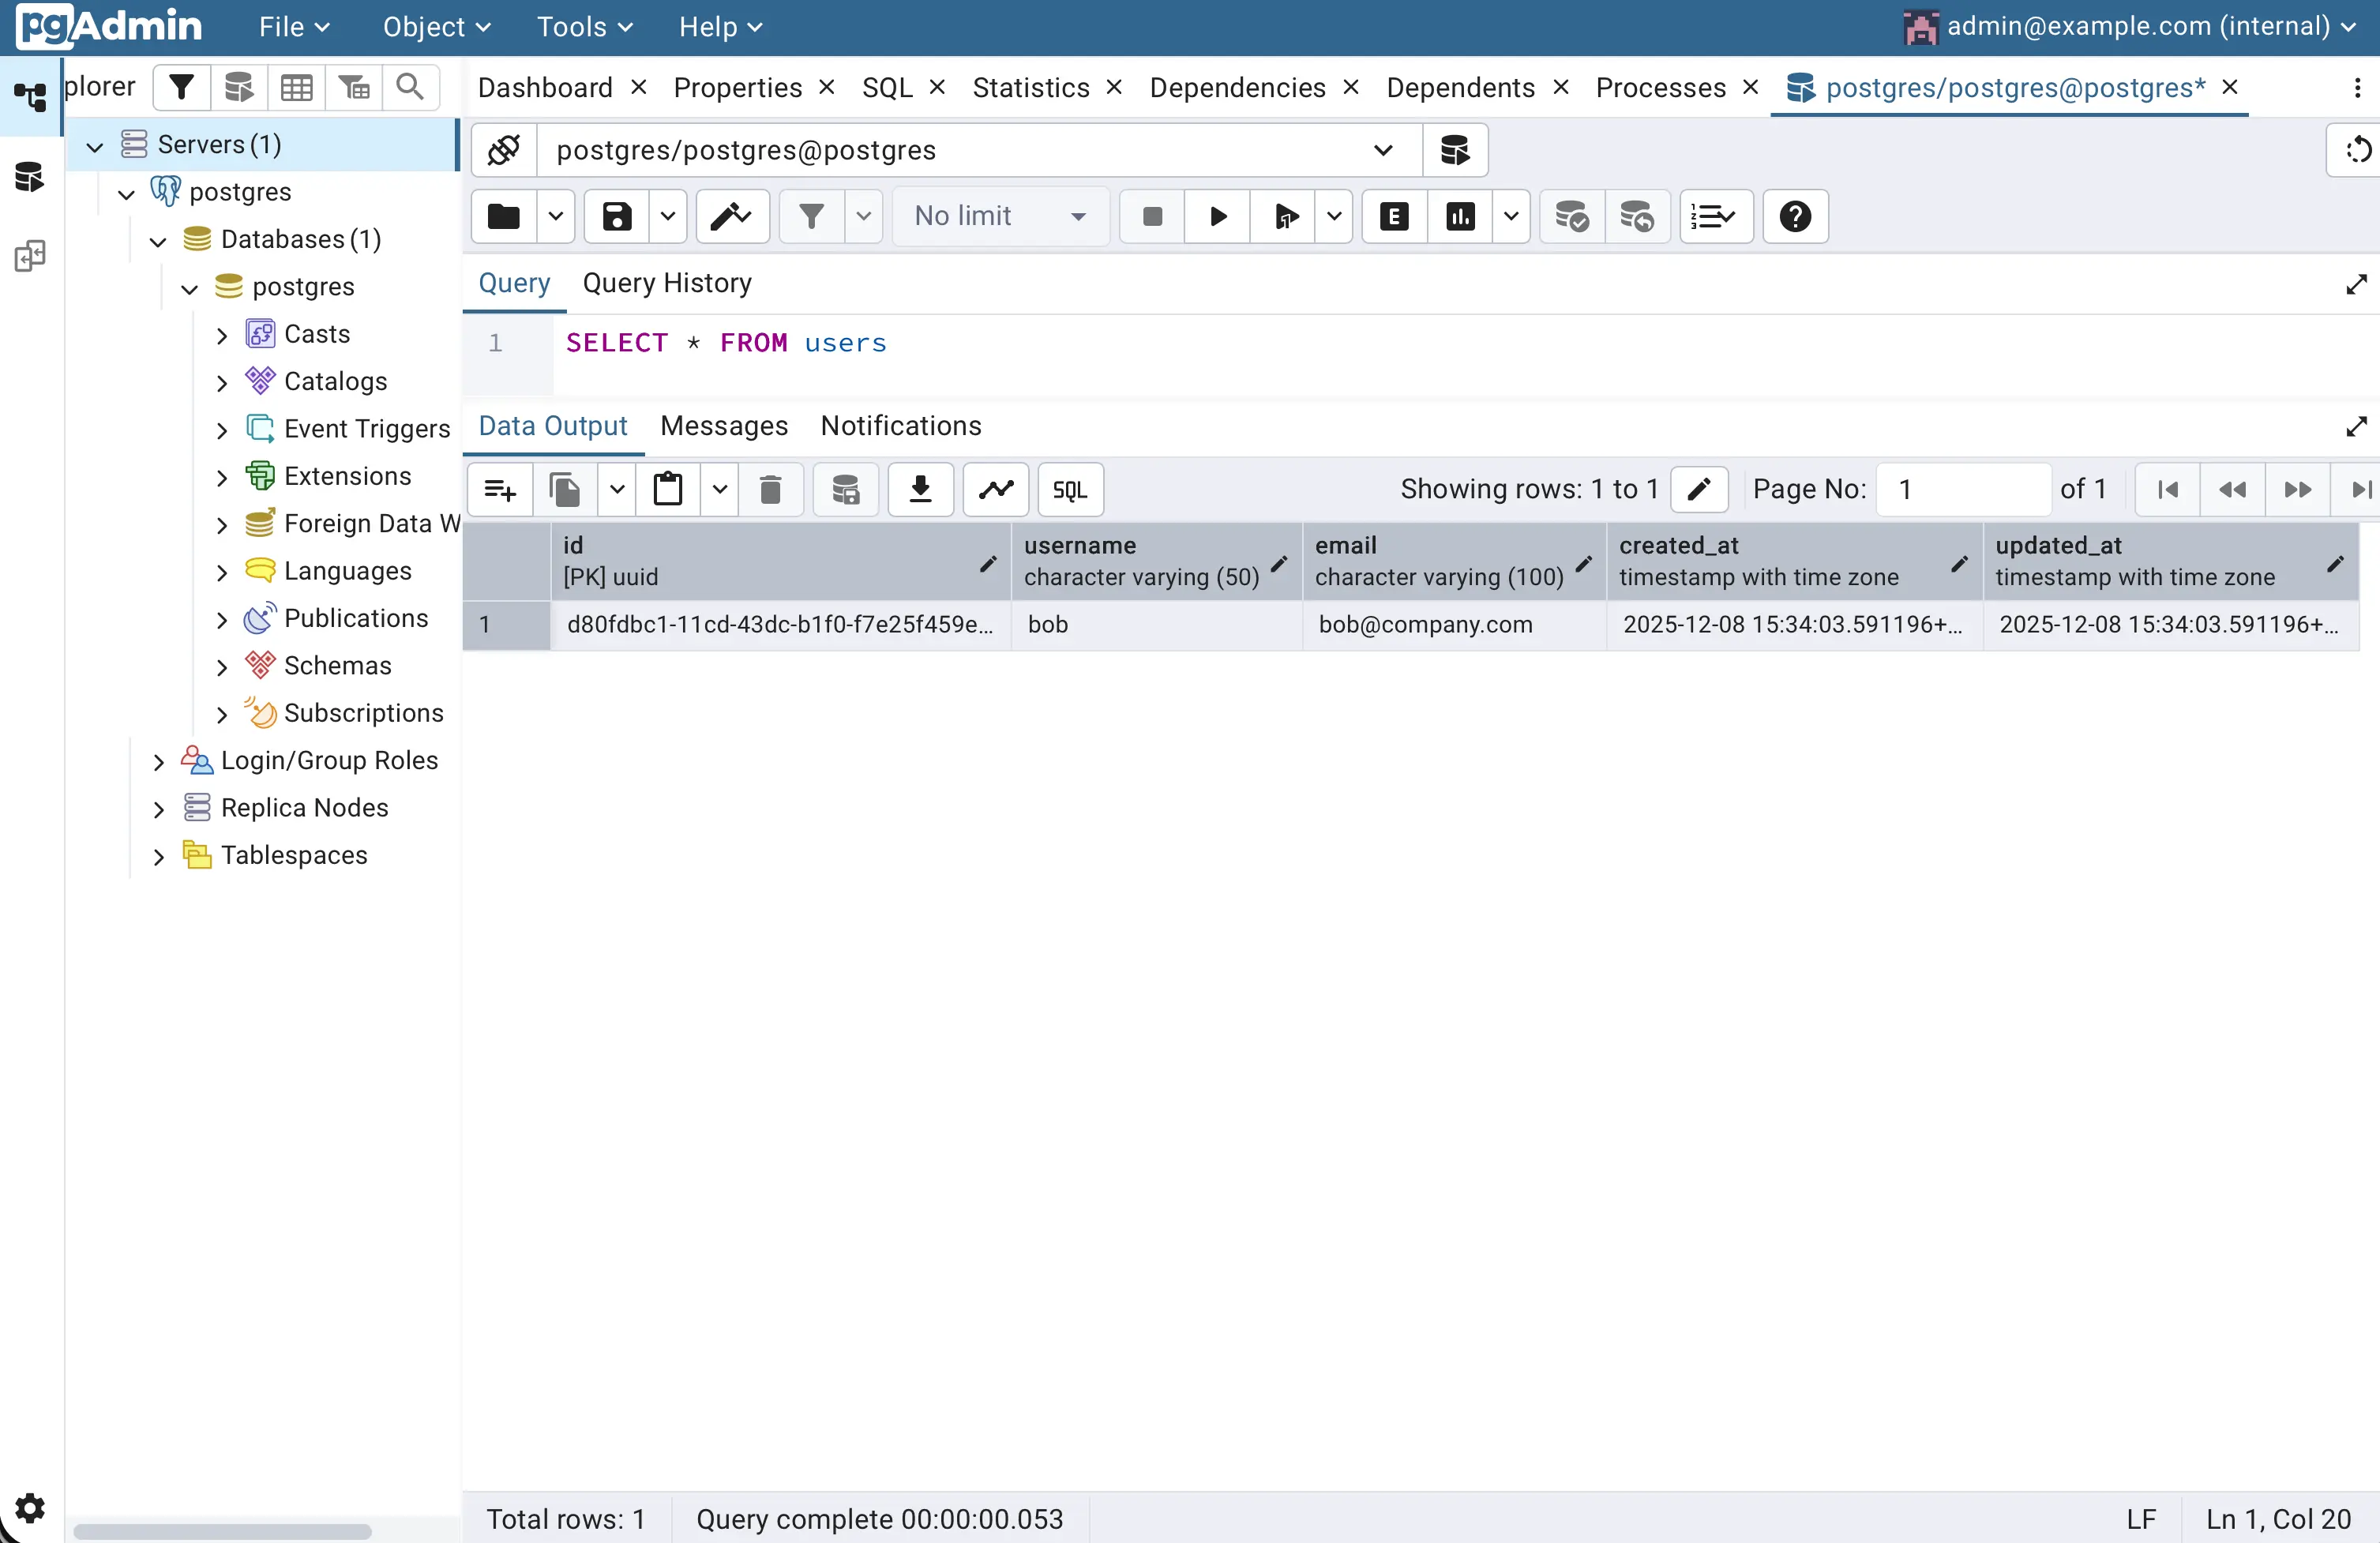Click the SQL button in results toolbar
Image resolution: width=2380 pixels, height=1543 pixels.
(x=1070, y=489)
